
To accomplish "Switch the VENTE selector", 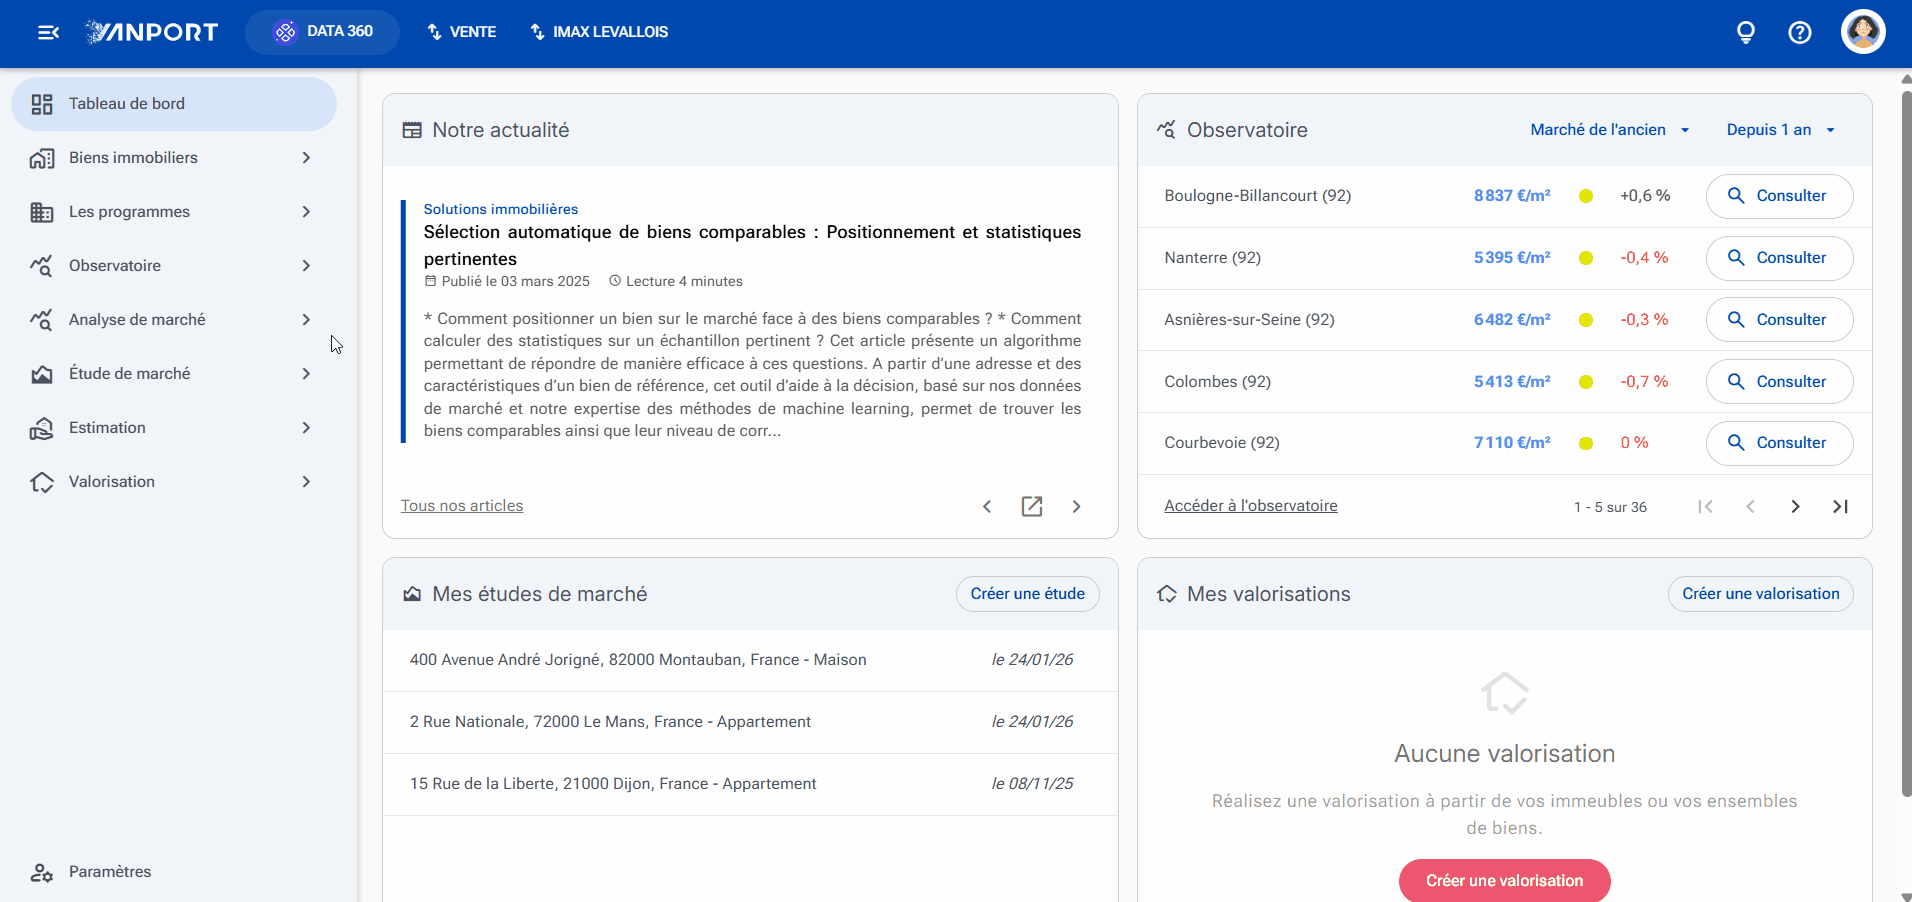I will (x=462, y=32).
